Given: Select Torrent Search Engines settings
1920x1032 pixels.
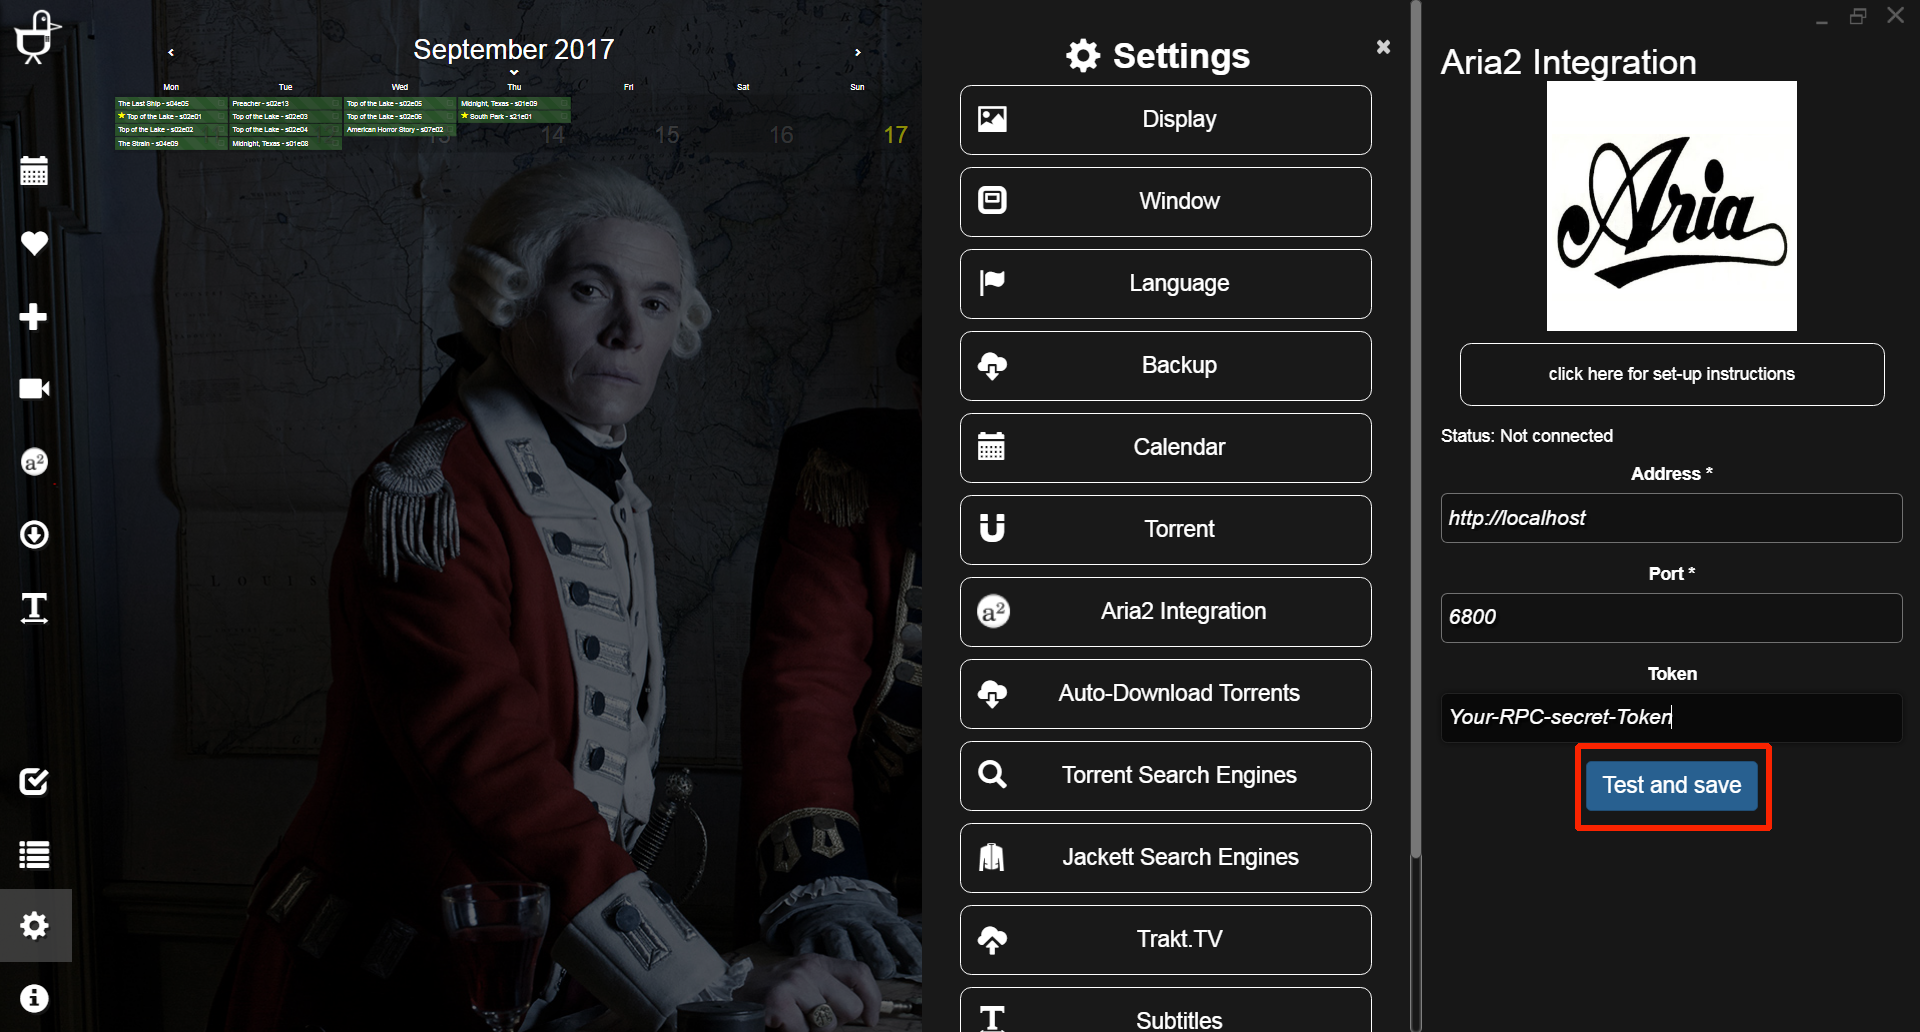Looking at the screenshot, I should (x=1165, y=776).
